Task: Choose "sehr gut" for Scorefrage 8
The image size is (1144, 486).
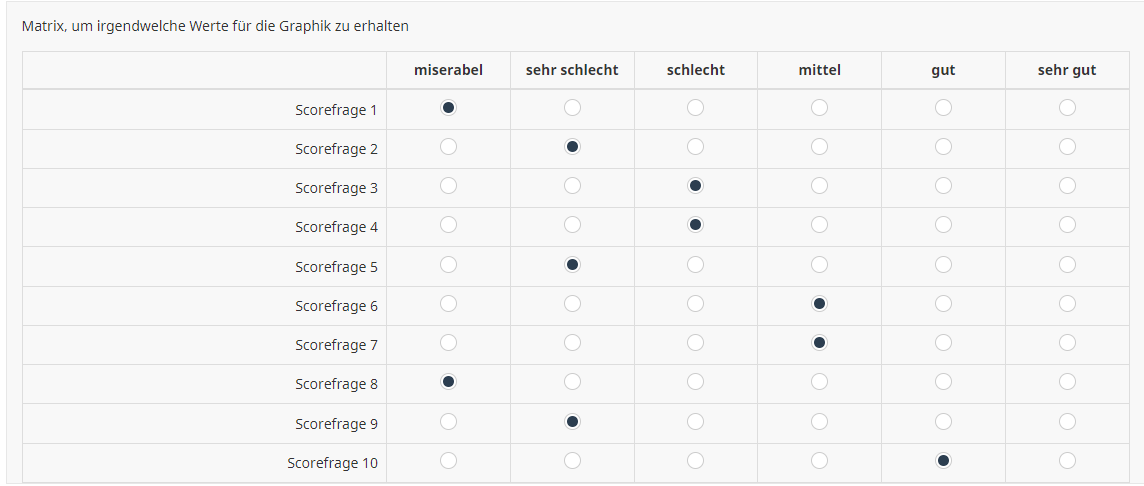Action: click(x=1067, y=382)
